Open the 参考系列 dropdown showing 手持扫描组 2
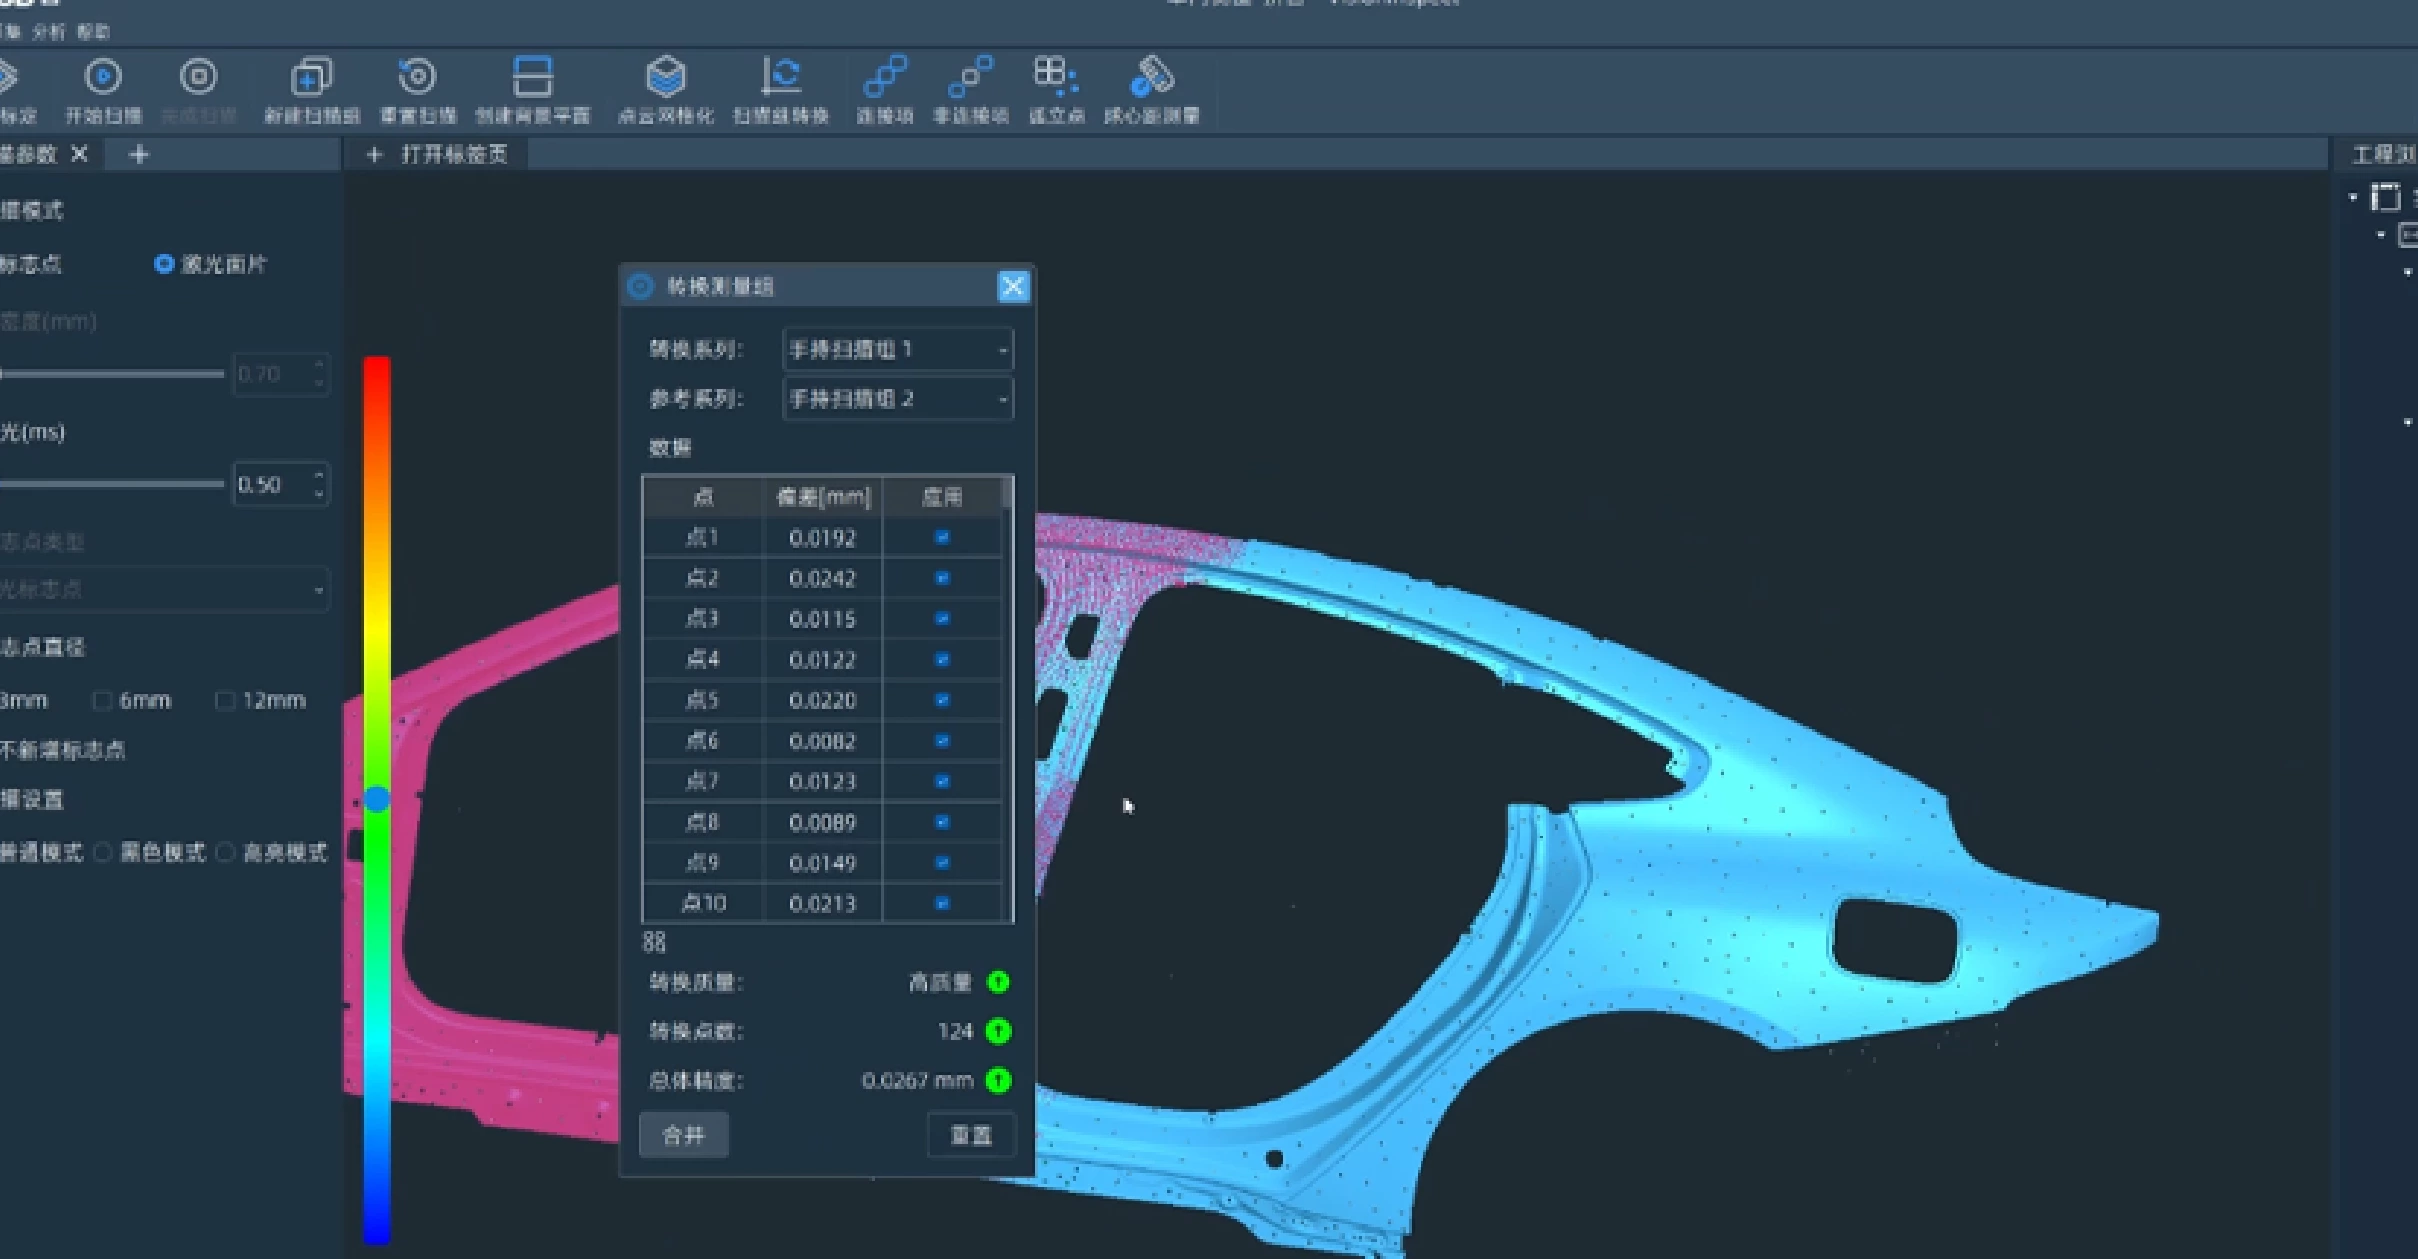This screenshot has width=2418, height=1259. [895, 398]
